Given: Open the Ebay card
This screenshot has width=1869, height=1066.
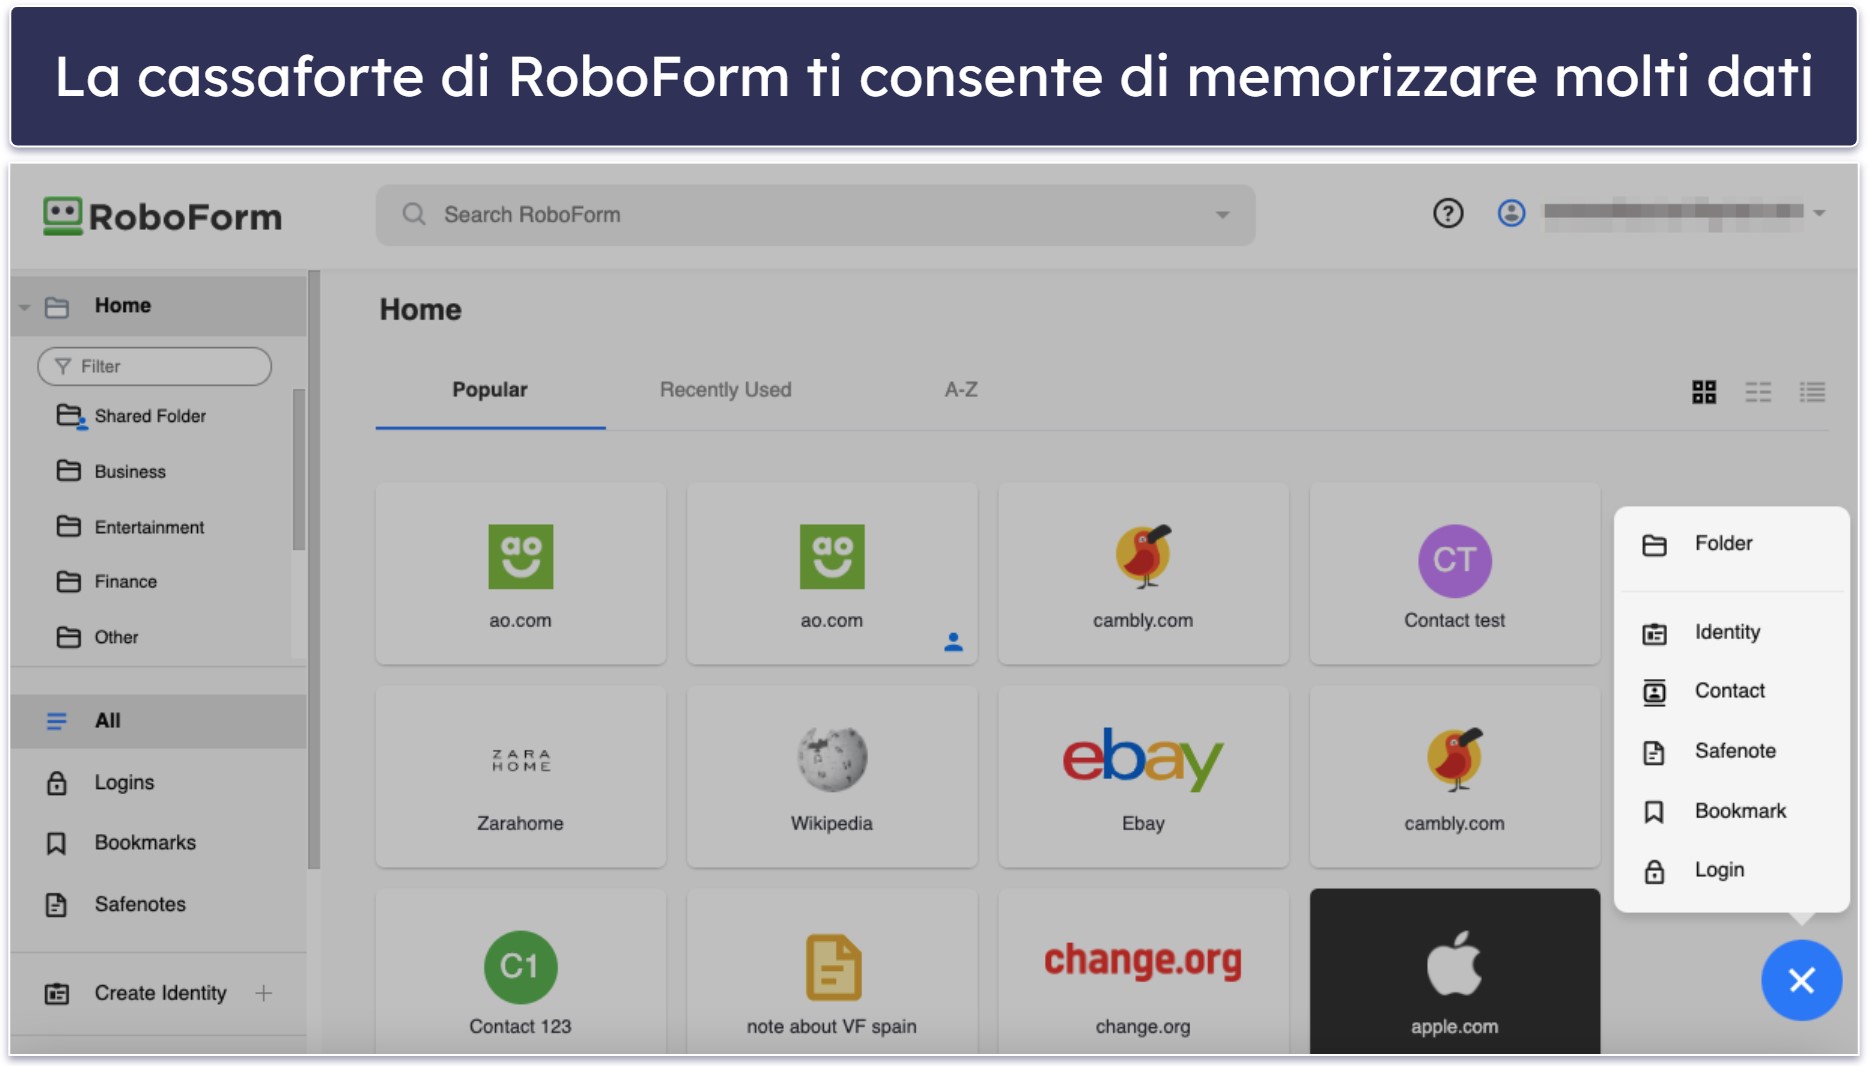Looking at the screenshot, I should (1143, 777).
